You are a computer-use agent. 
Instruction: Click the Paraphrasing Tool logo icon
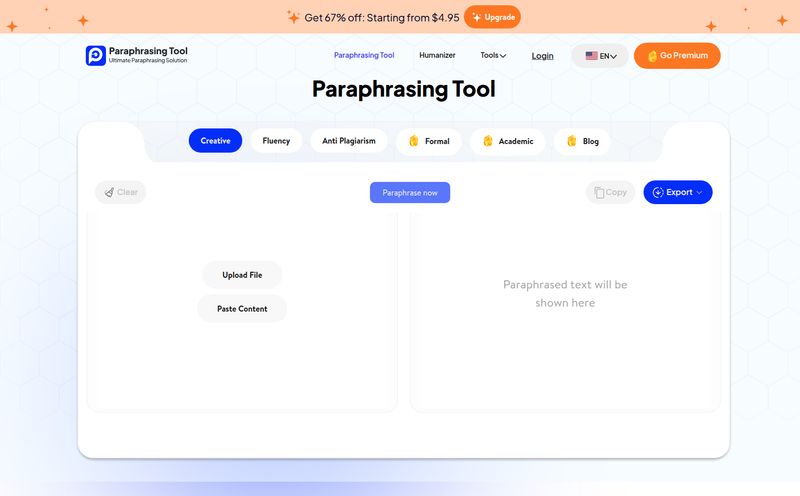pyautogui.click(x=95, y=55)
